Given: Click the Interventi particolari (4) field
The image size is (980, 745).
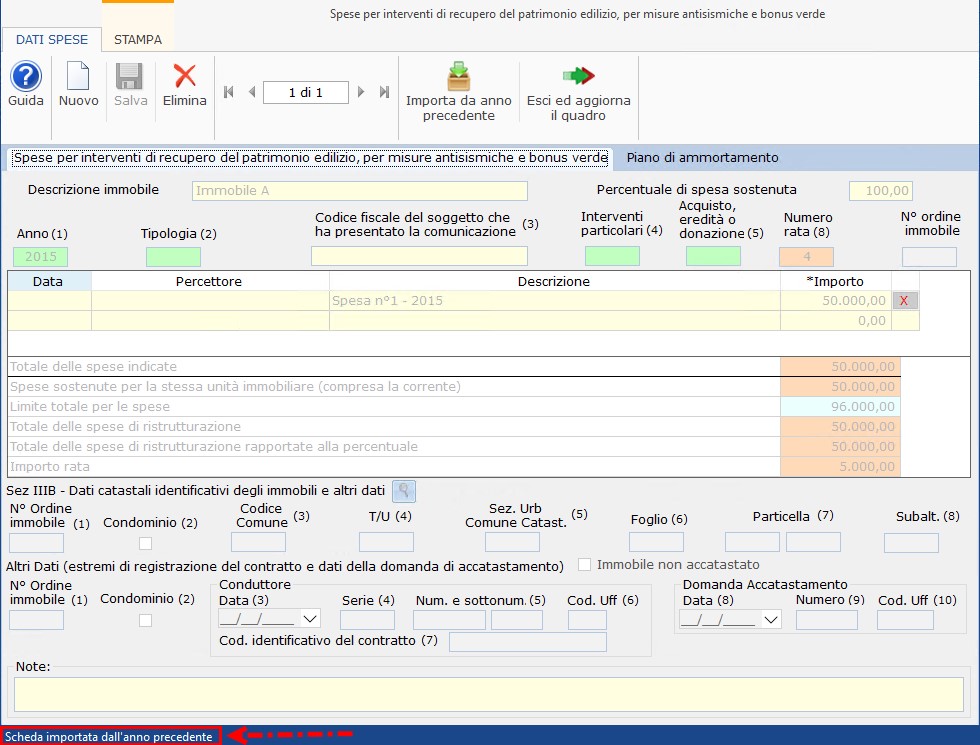Looking at the screenshot, I should pos(612,256).
